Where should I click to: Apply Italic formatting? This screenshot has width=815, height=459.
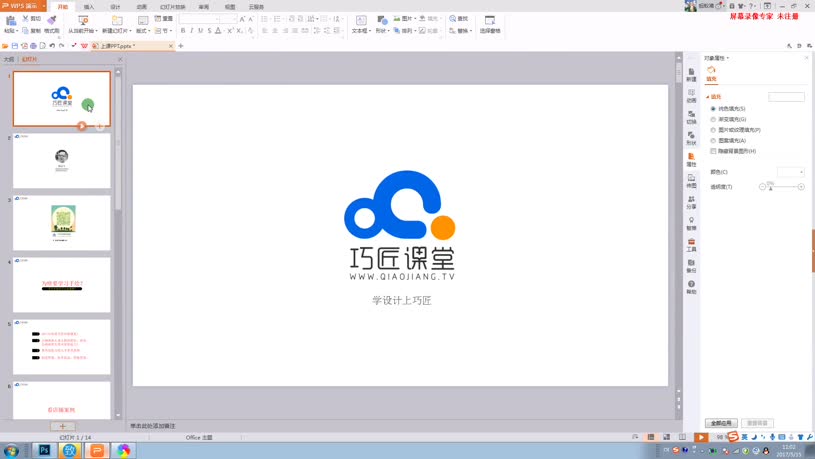coord(192,31)
